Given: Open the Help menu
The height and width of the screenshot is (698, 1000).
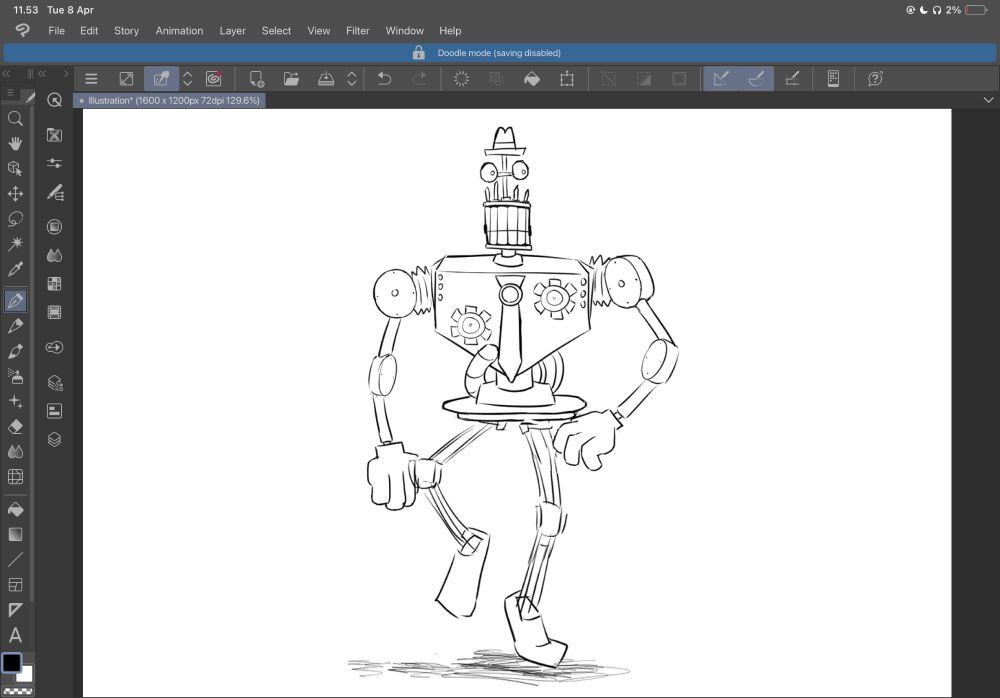Looking at the screenshot, I should (x=450, y=31).
